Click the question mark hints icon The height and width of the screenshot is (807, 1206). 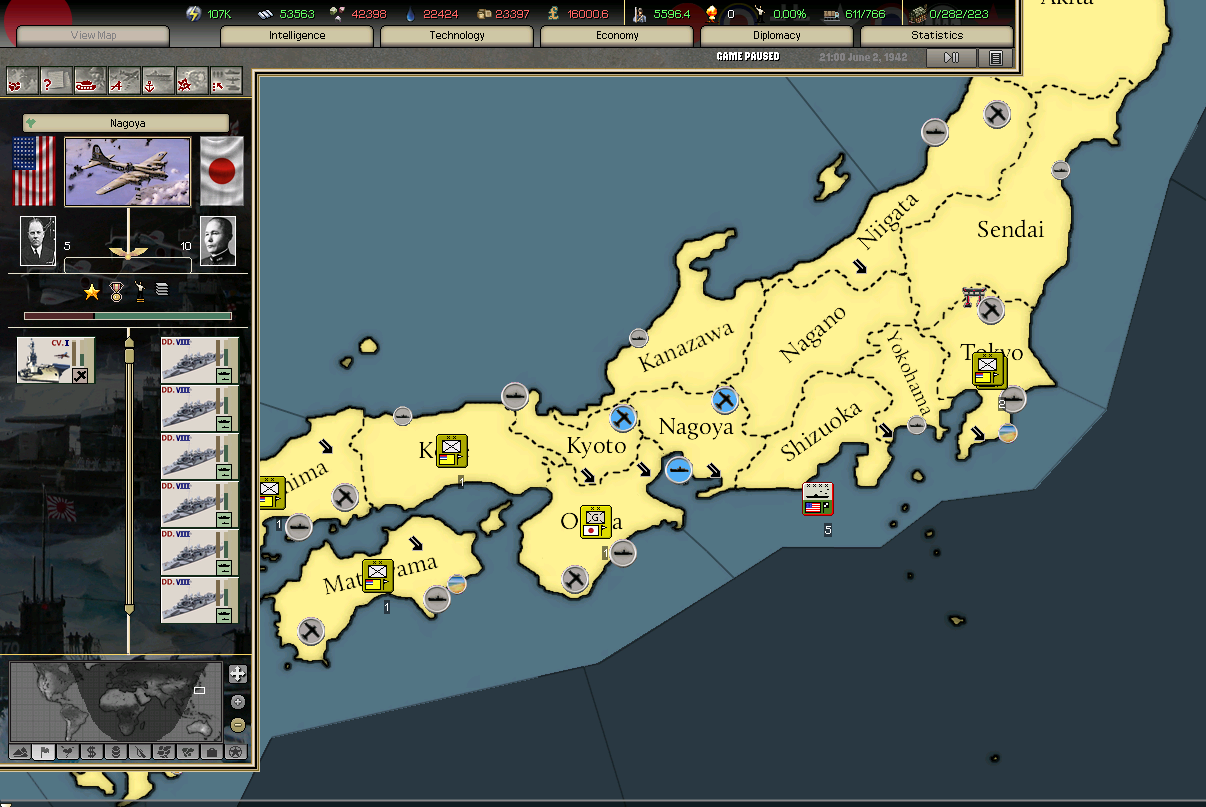tap(56, 80)
